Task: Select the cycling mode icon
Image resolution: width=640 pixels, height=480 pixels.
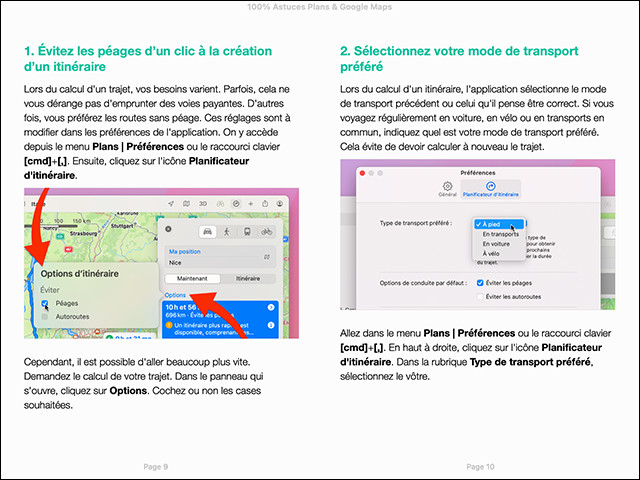Action: 265,232
